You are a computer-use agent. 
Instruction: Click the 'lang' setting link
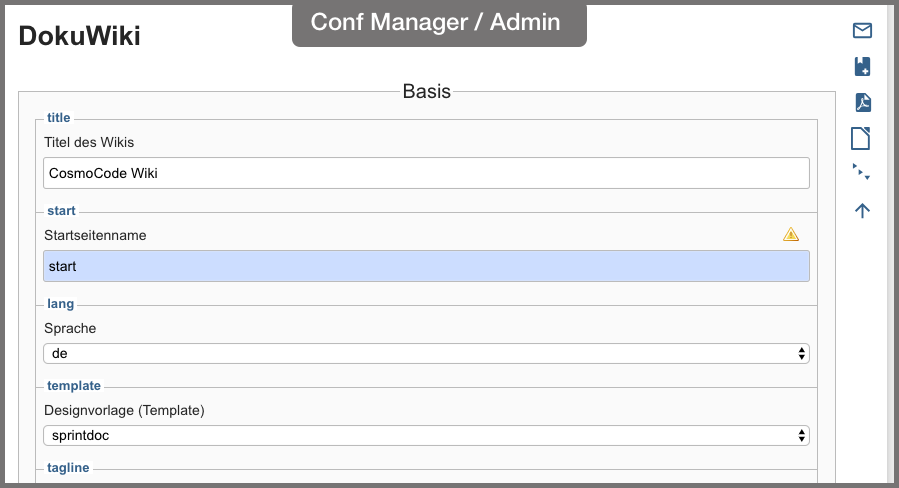tap(60, 304)
